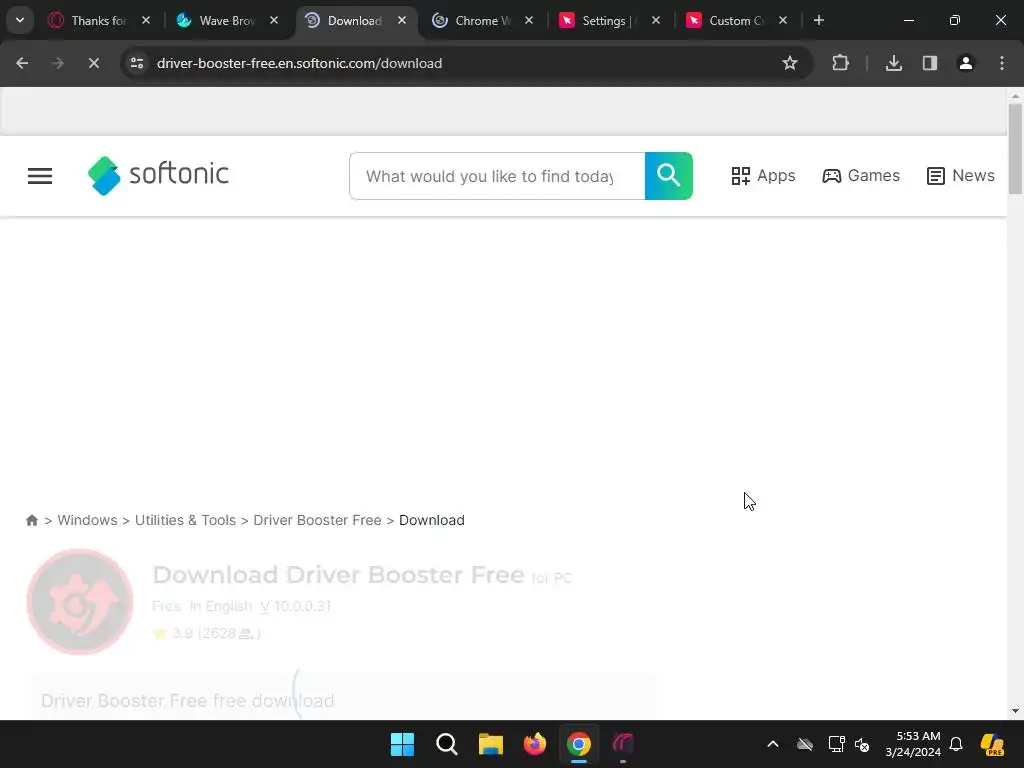
Task: Open the Games section
Action: [861, 176]
